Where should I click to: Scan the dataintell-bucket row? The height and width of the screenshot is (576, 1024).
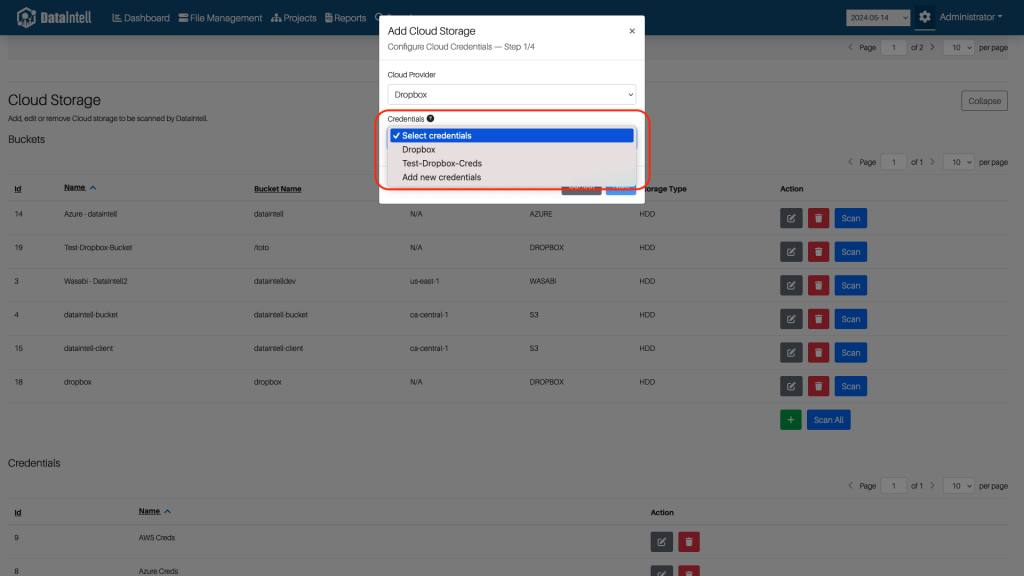(850, 319)
